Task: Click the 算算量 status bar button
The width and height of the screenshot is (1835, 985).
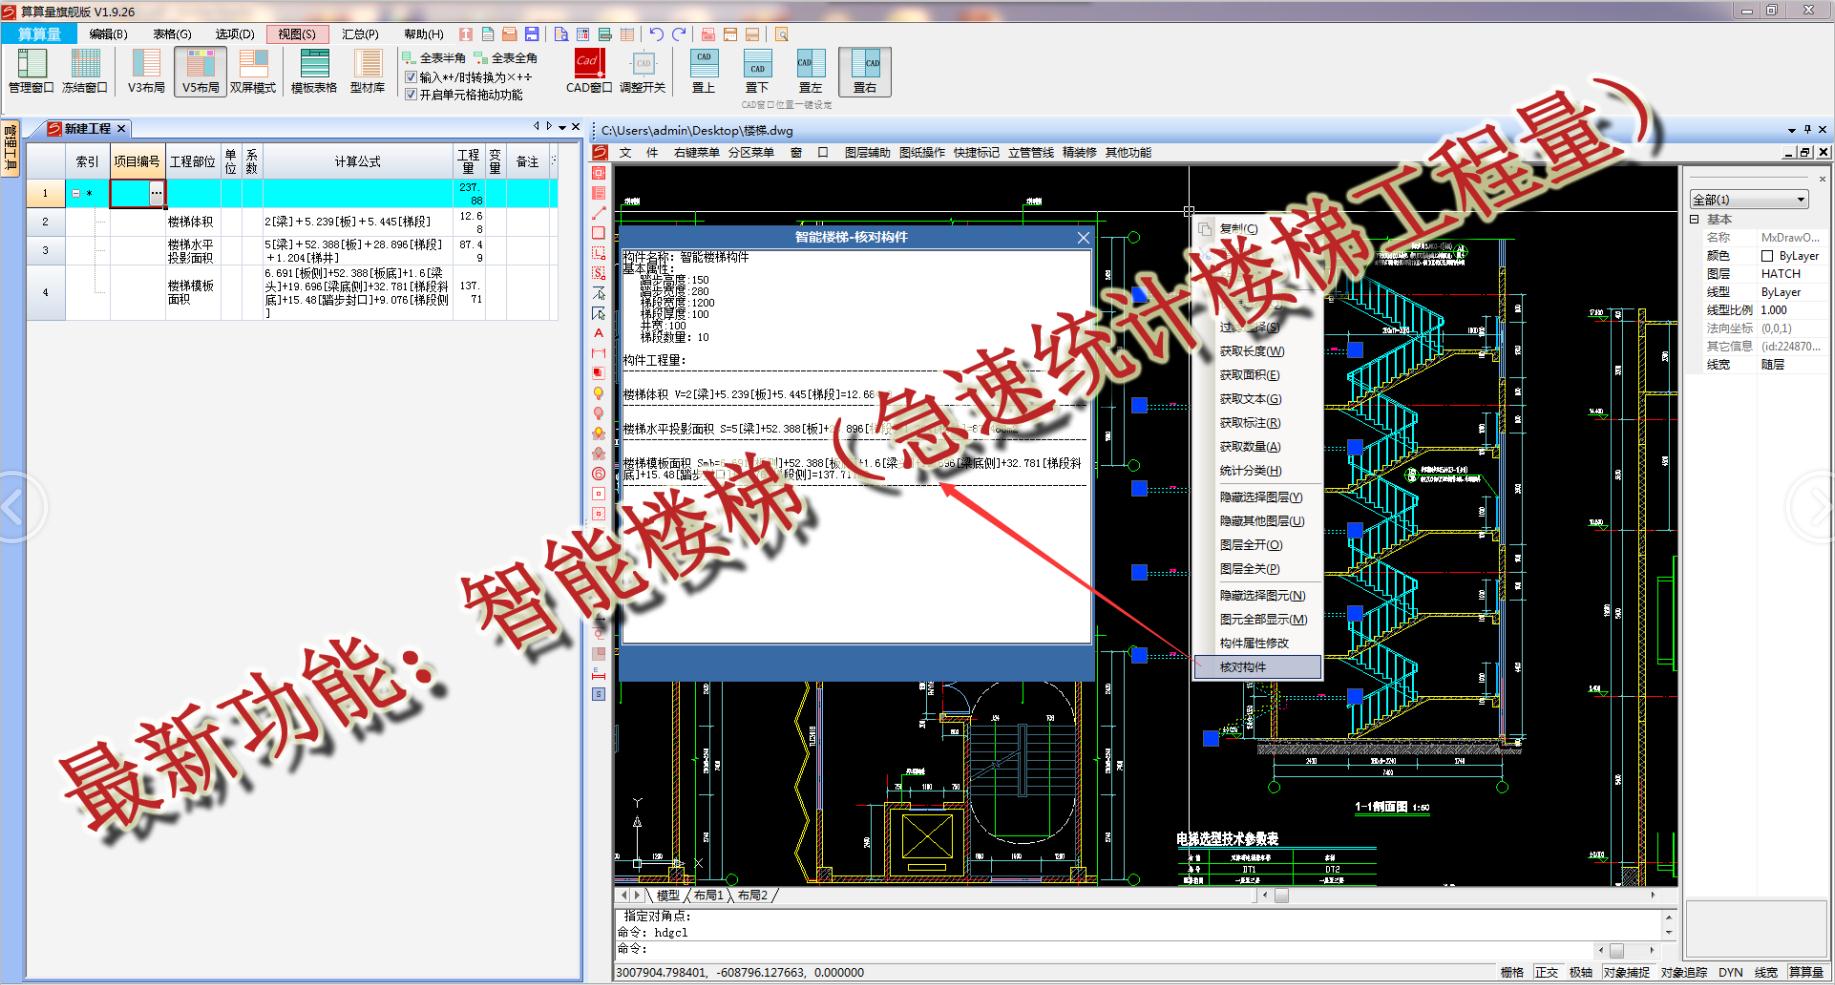Action: pos(1806,972)
